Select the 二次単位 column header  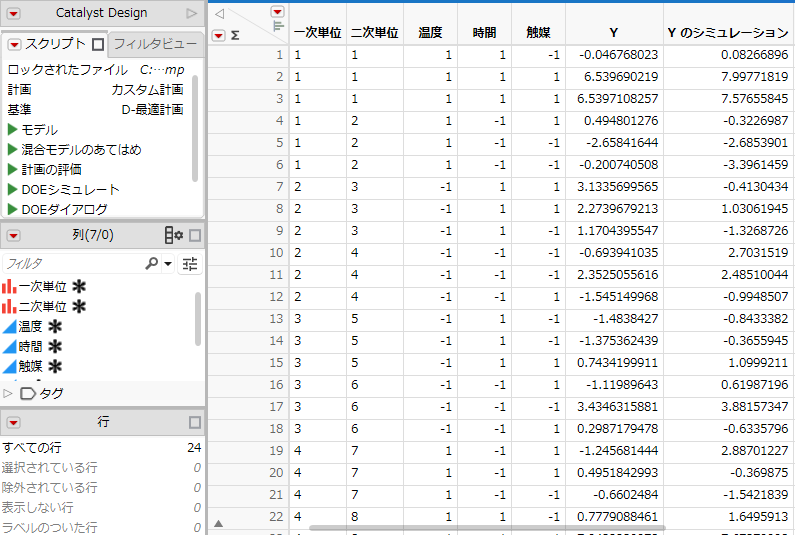tap(375, 33)
